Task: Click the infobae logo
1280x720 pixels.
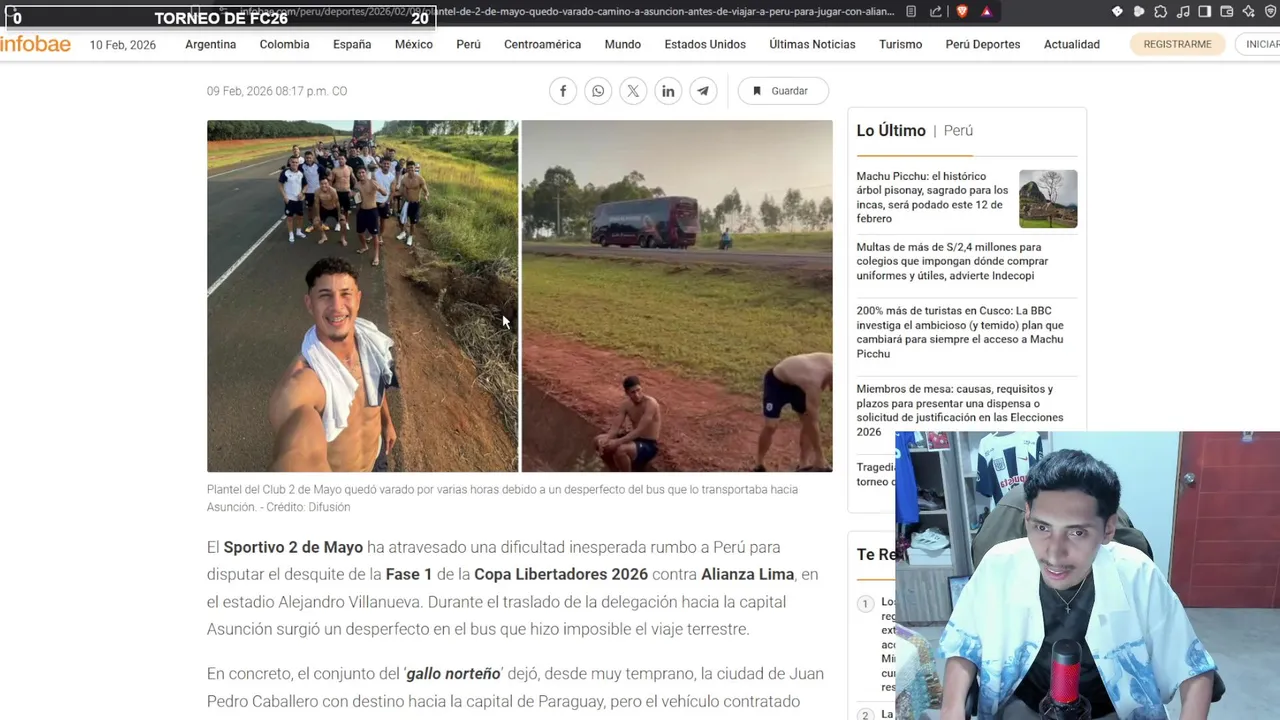Action: tap(35, 44)
